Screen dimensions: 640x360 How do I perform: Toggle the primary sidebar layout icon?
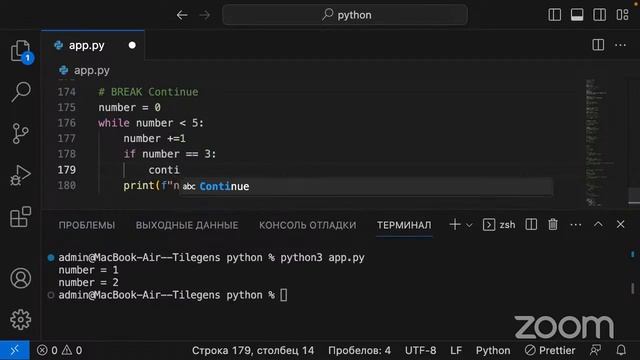554,15
